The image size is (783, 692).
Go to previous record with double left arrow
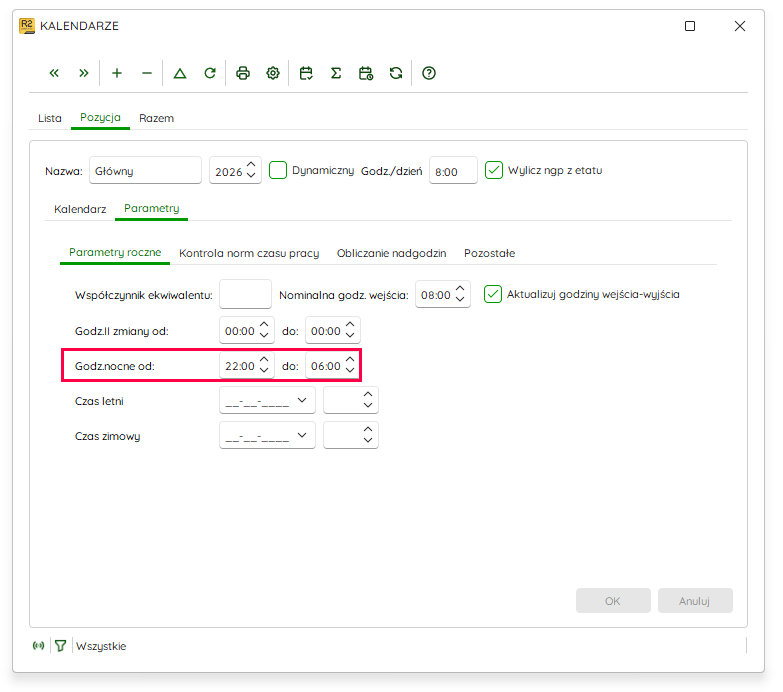[54, 73]
